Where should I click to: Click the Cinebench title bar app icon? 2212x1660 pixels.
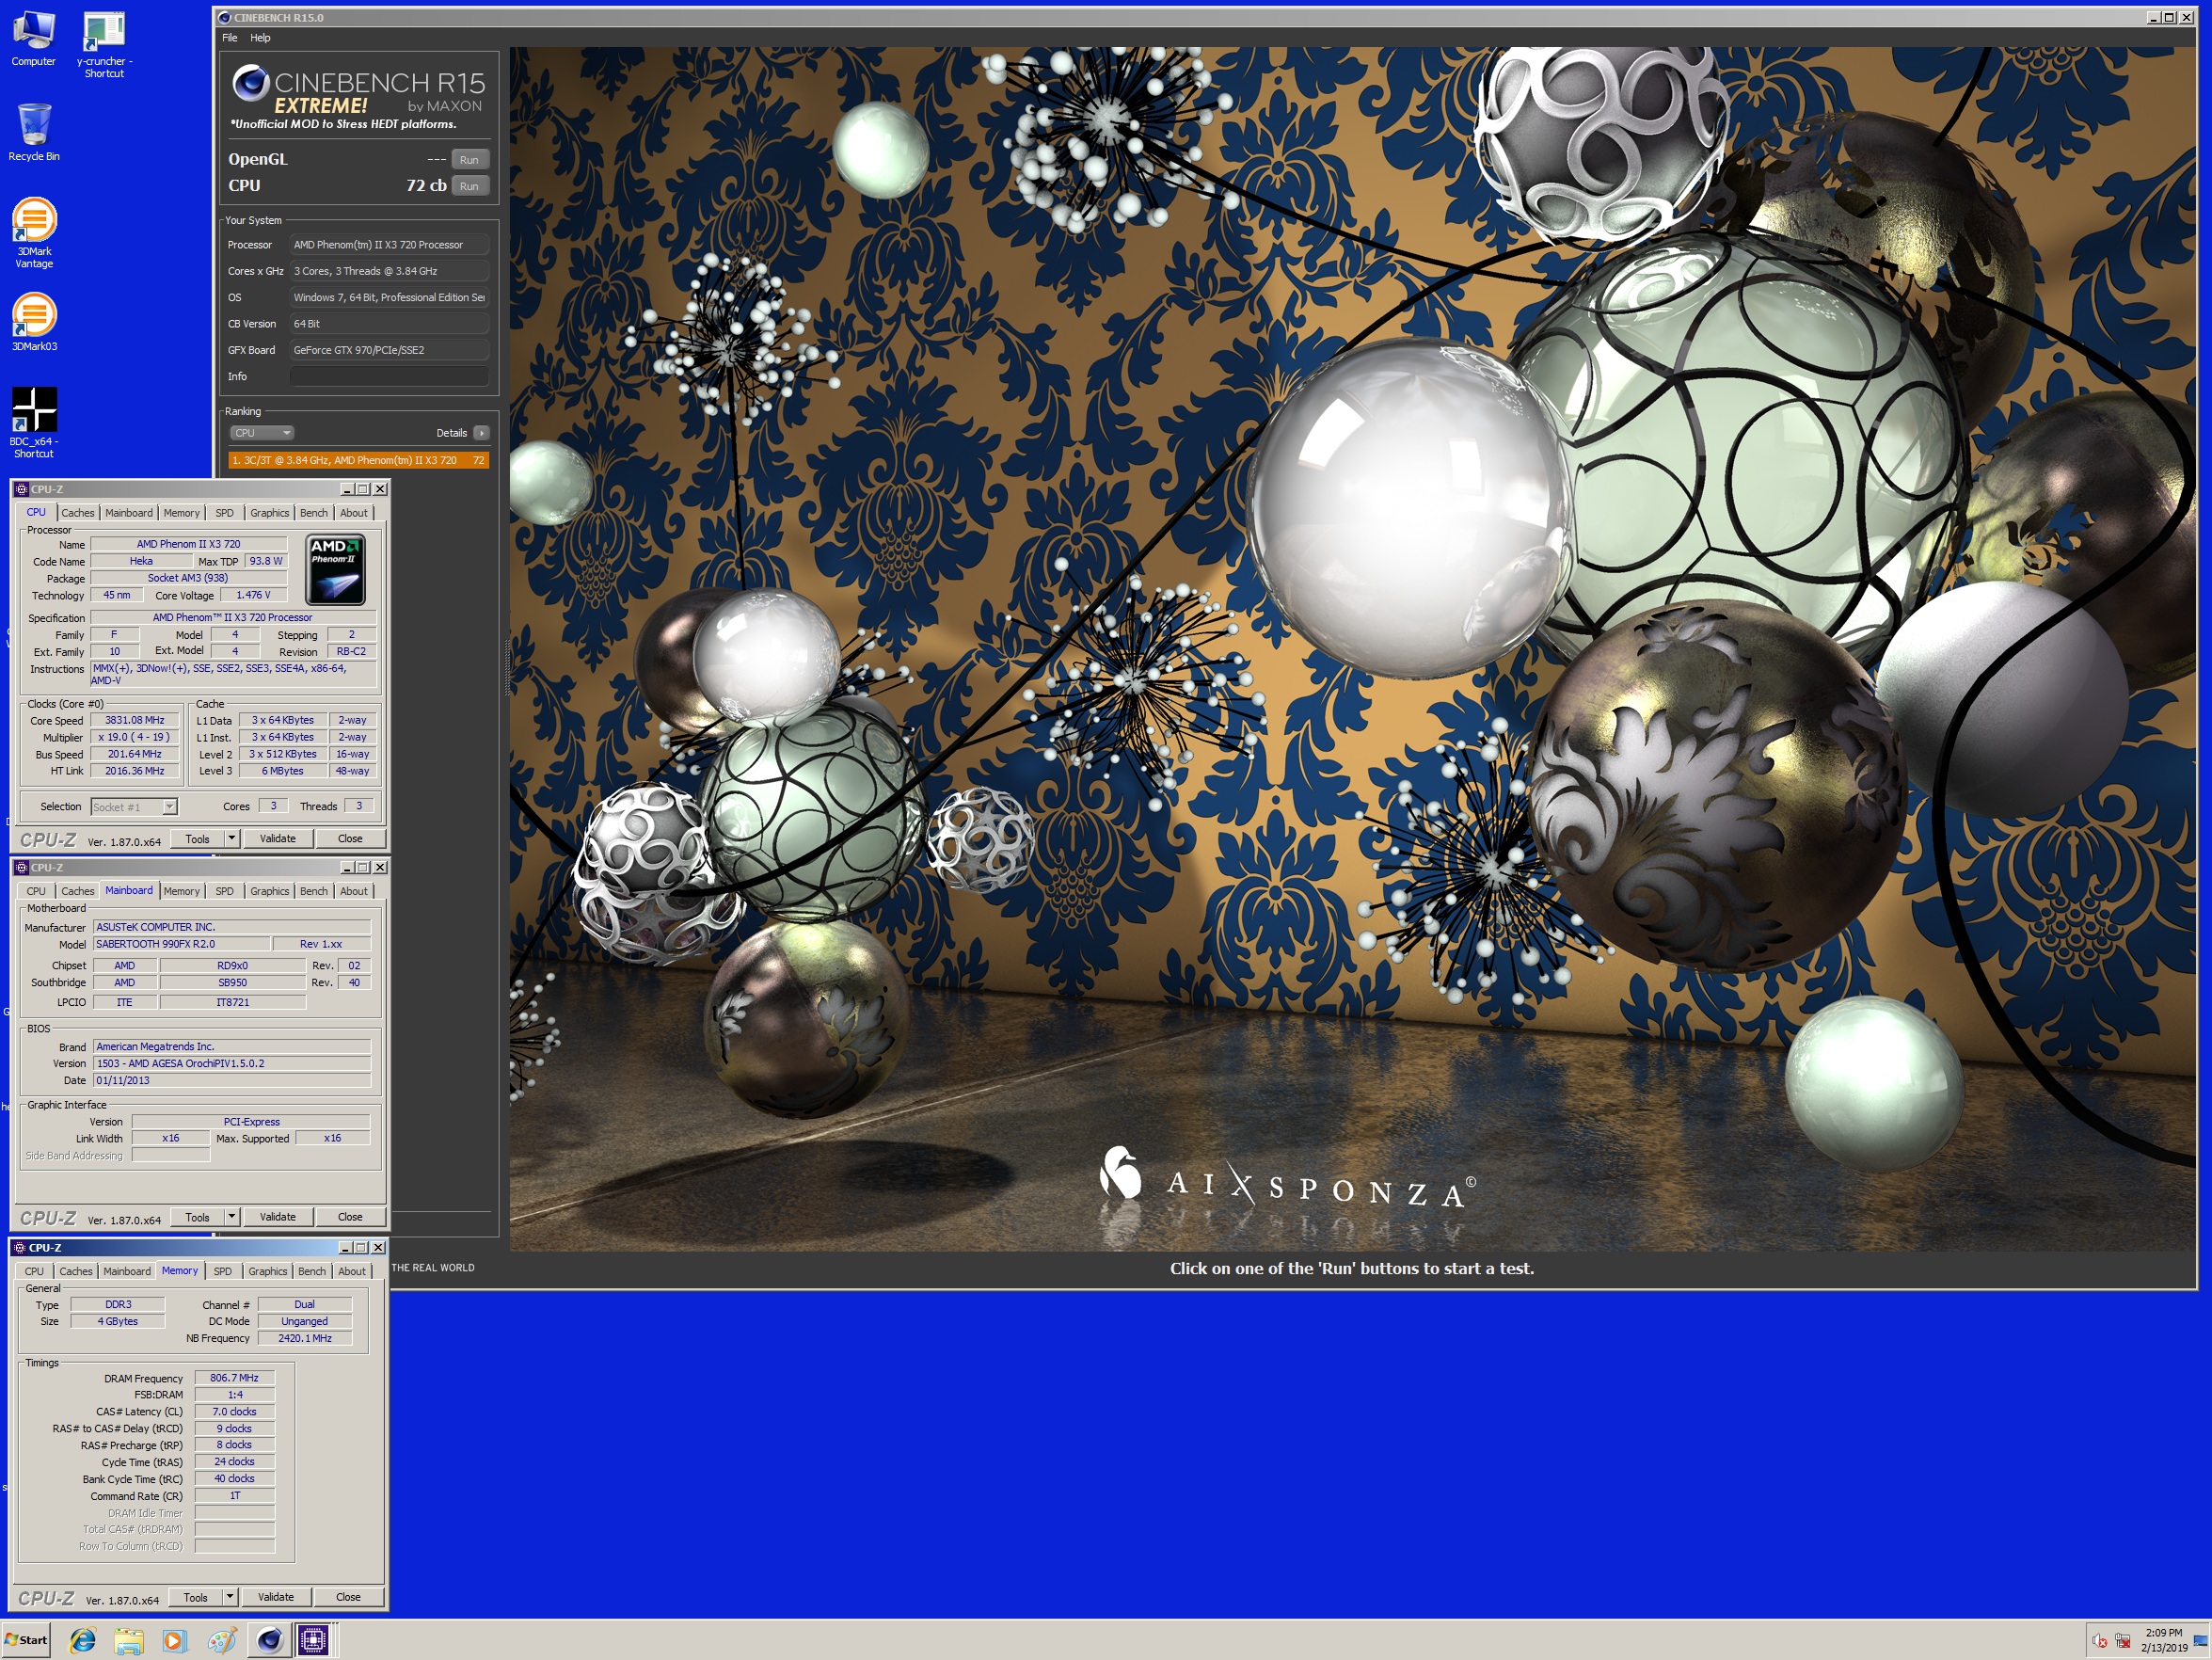pyautogui.click(x=225, y=17)
